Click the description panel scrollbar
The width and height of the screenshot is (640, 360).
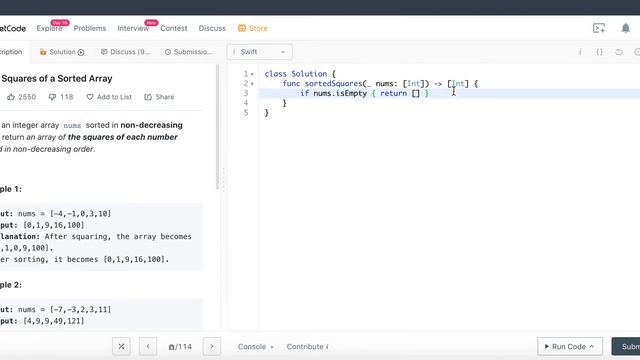[x=217, y=127]
